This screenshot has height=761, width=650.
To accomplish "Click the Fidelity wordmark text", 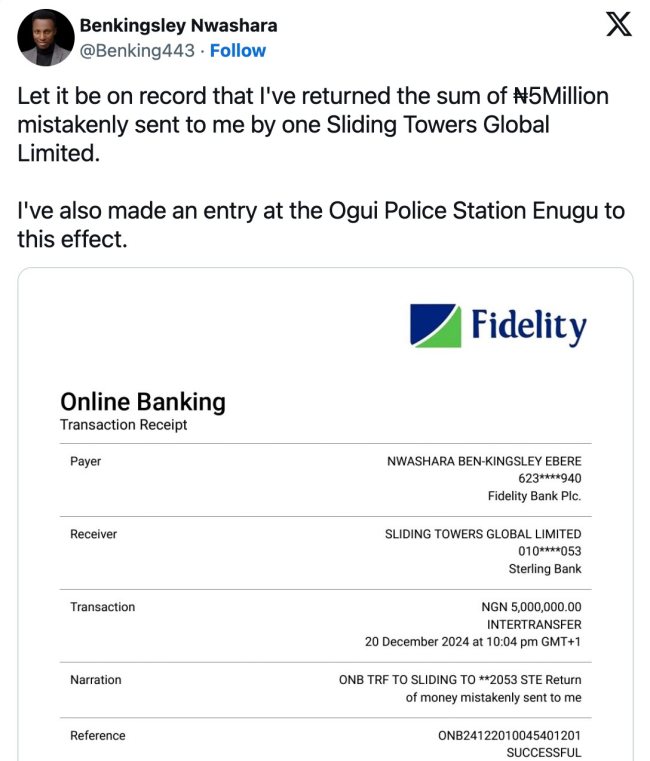I will [x=528, y=326].
